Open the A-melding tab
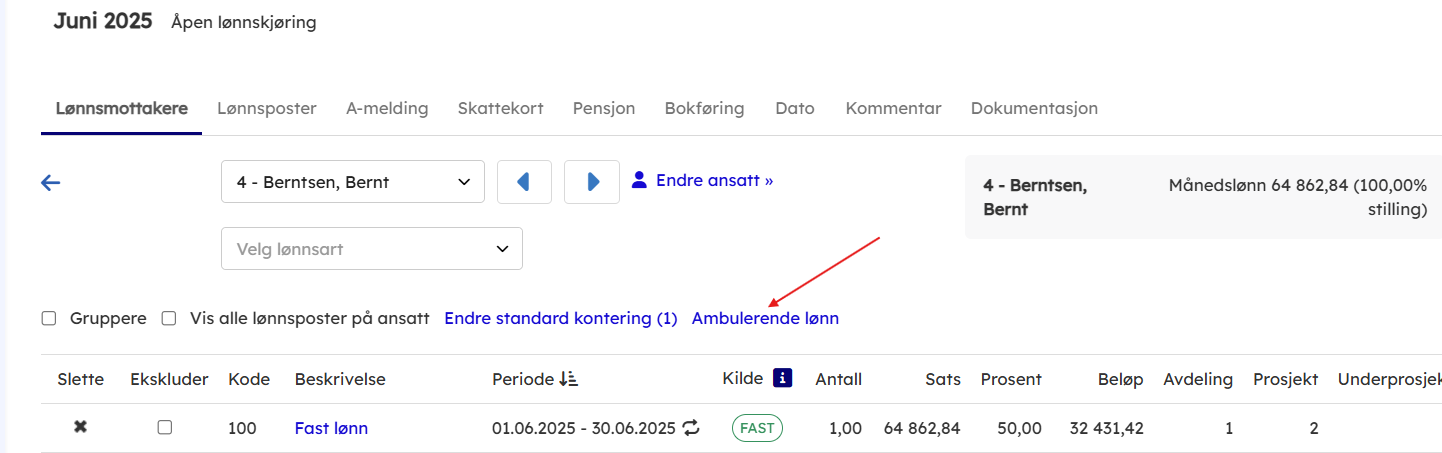This screenshot has width=1442, height=453. point(387,108)
